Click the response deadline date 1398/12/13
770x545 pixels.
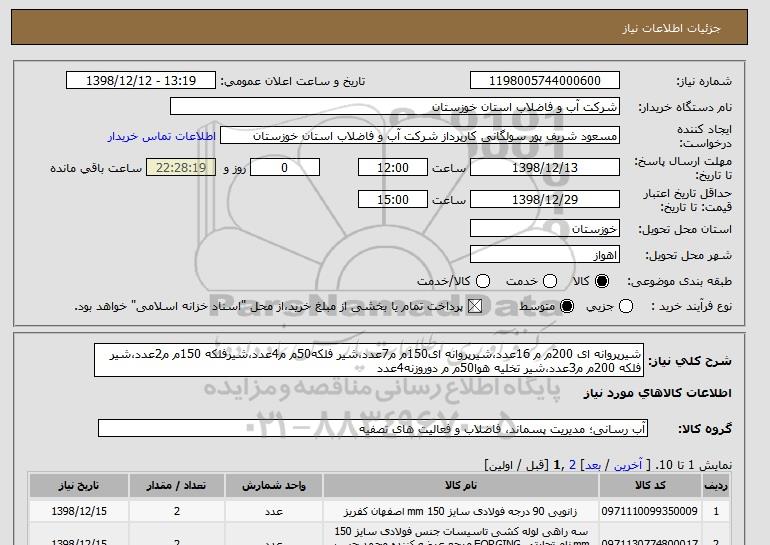(x=545, y=167)
